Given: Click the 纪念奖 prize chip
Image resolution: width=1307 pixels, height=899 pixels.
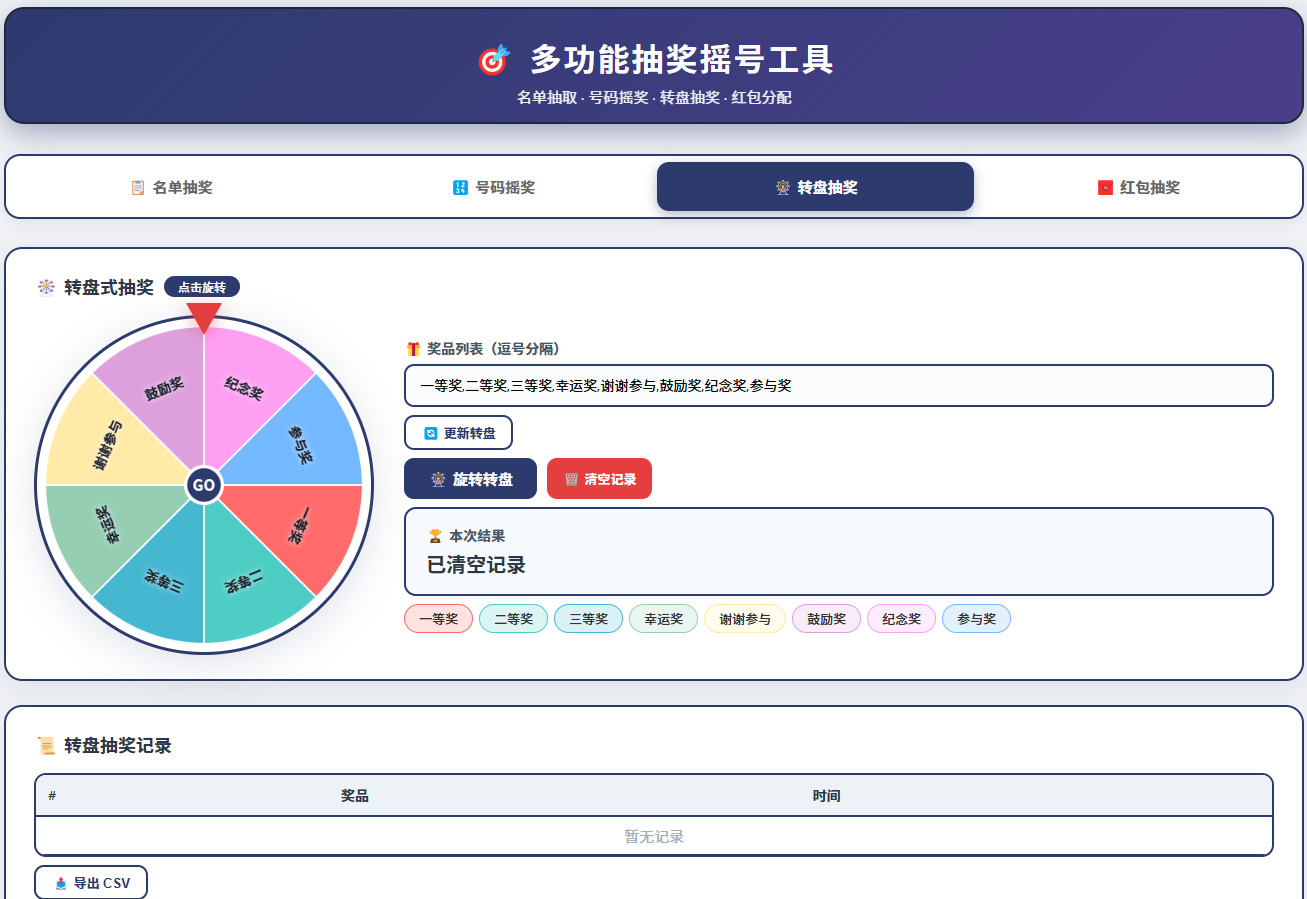Looking at the screenshot, I should pyautogui.click(x=901, y=619).
